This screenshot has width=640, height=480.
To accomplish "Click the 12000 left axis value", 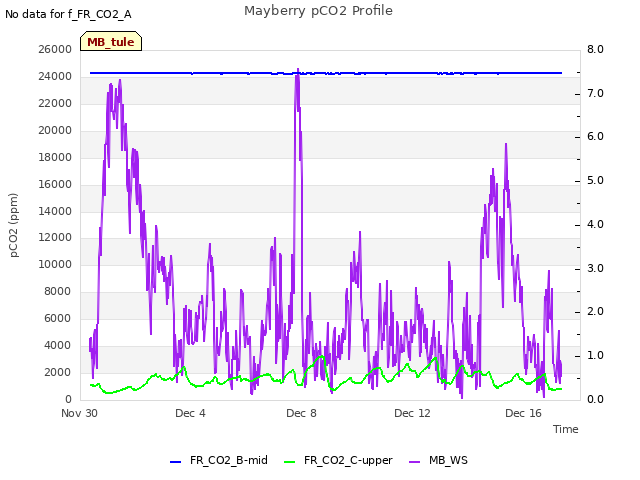I will tap(55, 238).
